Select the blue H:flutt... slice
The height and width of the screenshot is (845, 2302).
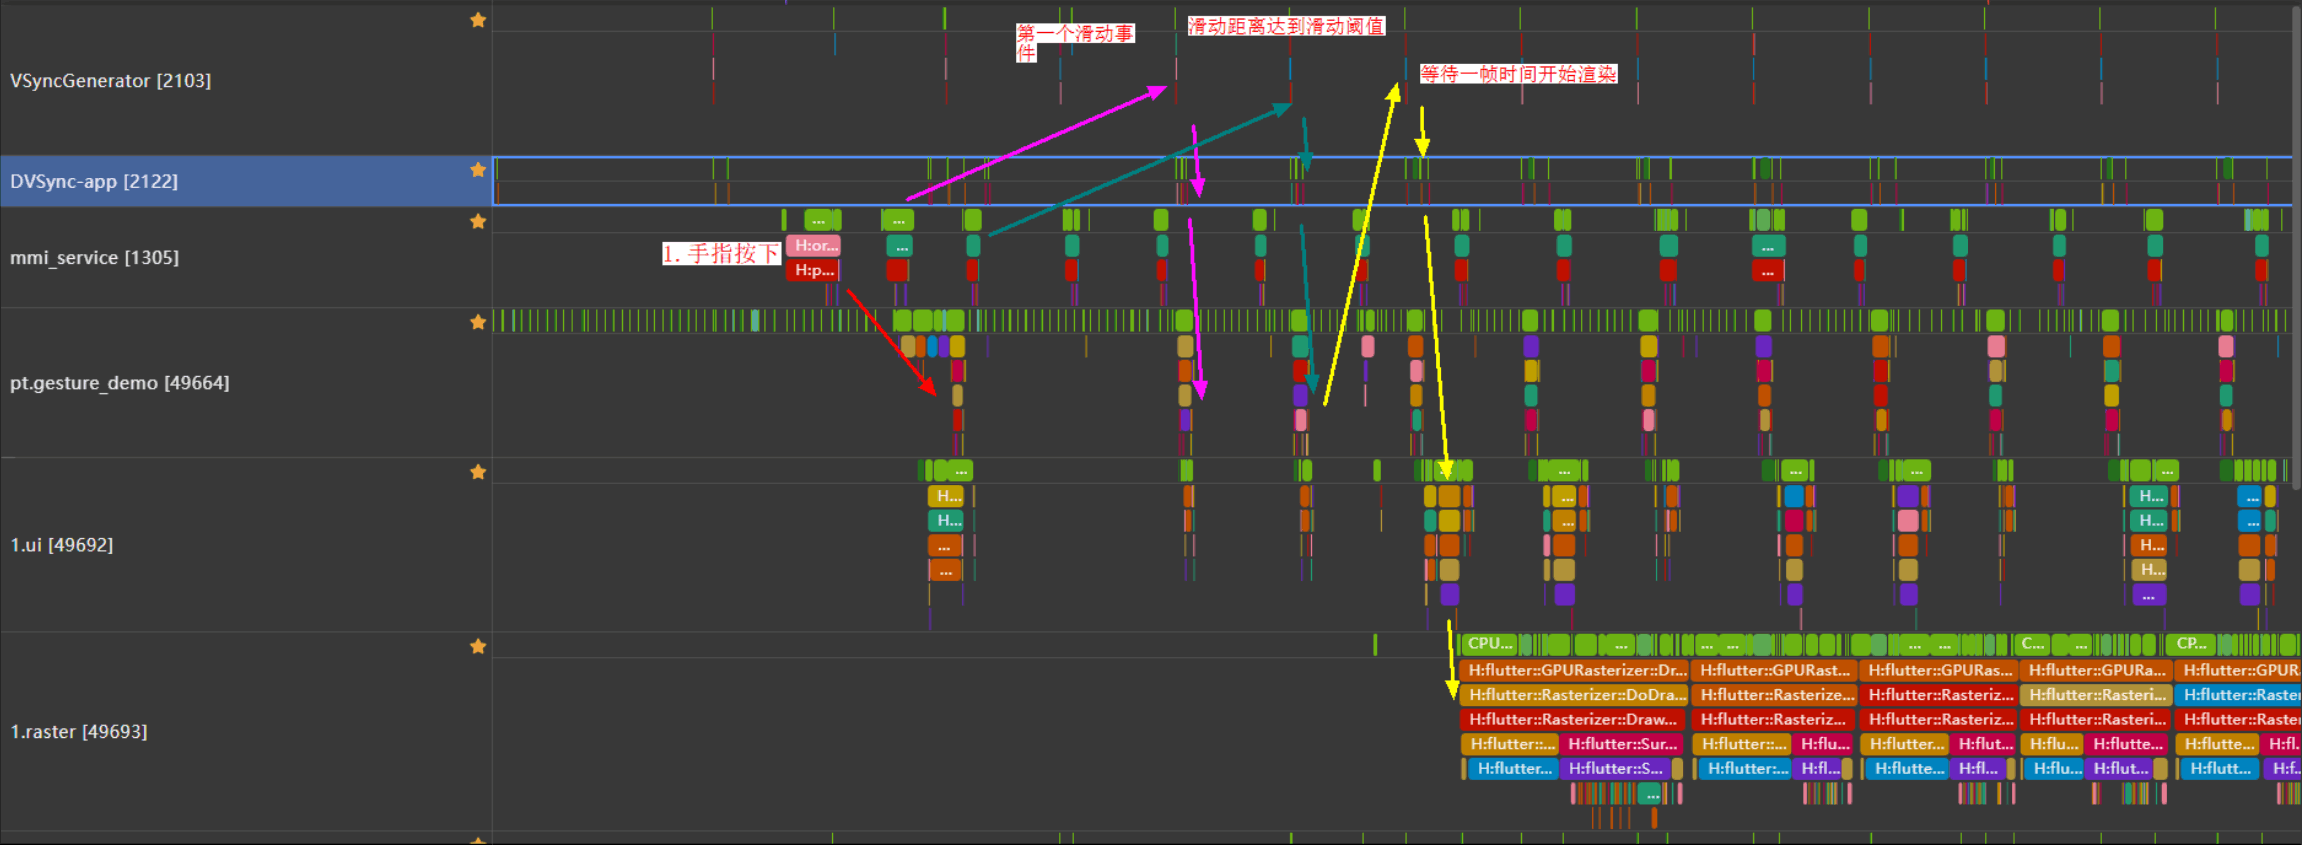click(x=2219, y=768)
